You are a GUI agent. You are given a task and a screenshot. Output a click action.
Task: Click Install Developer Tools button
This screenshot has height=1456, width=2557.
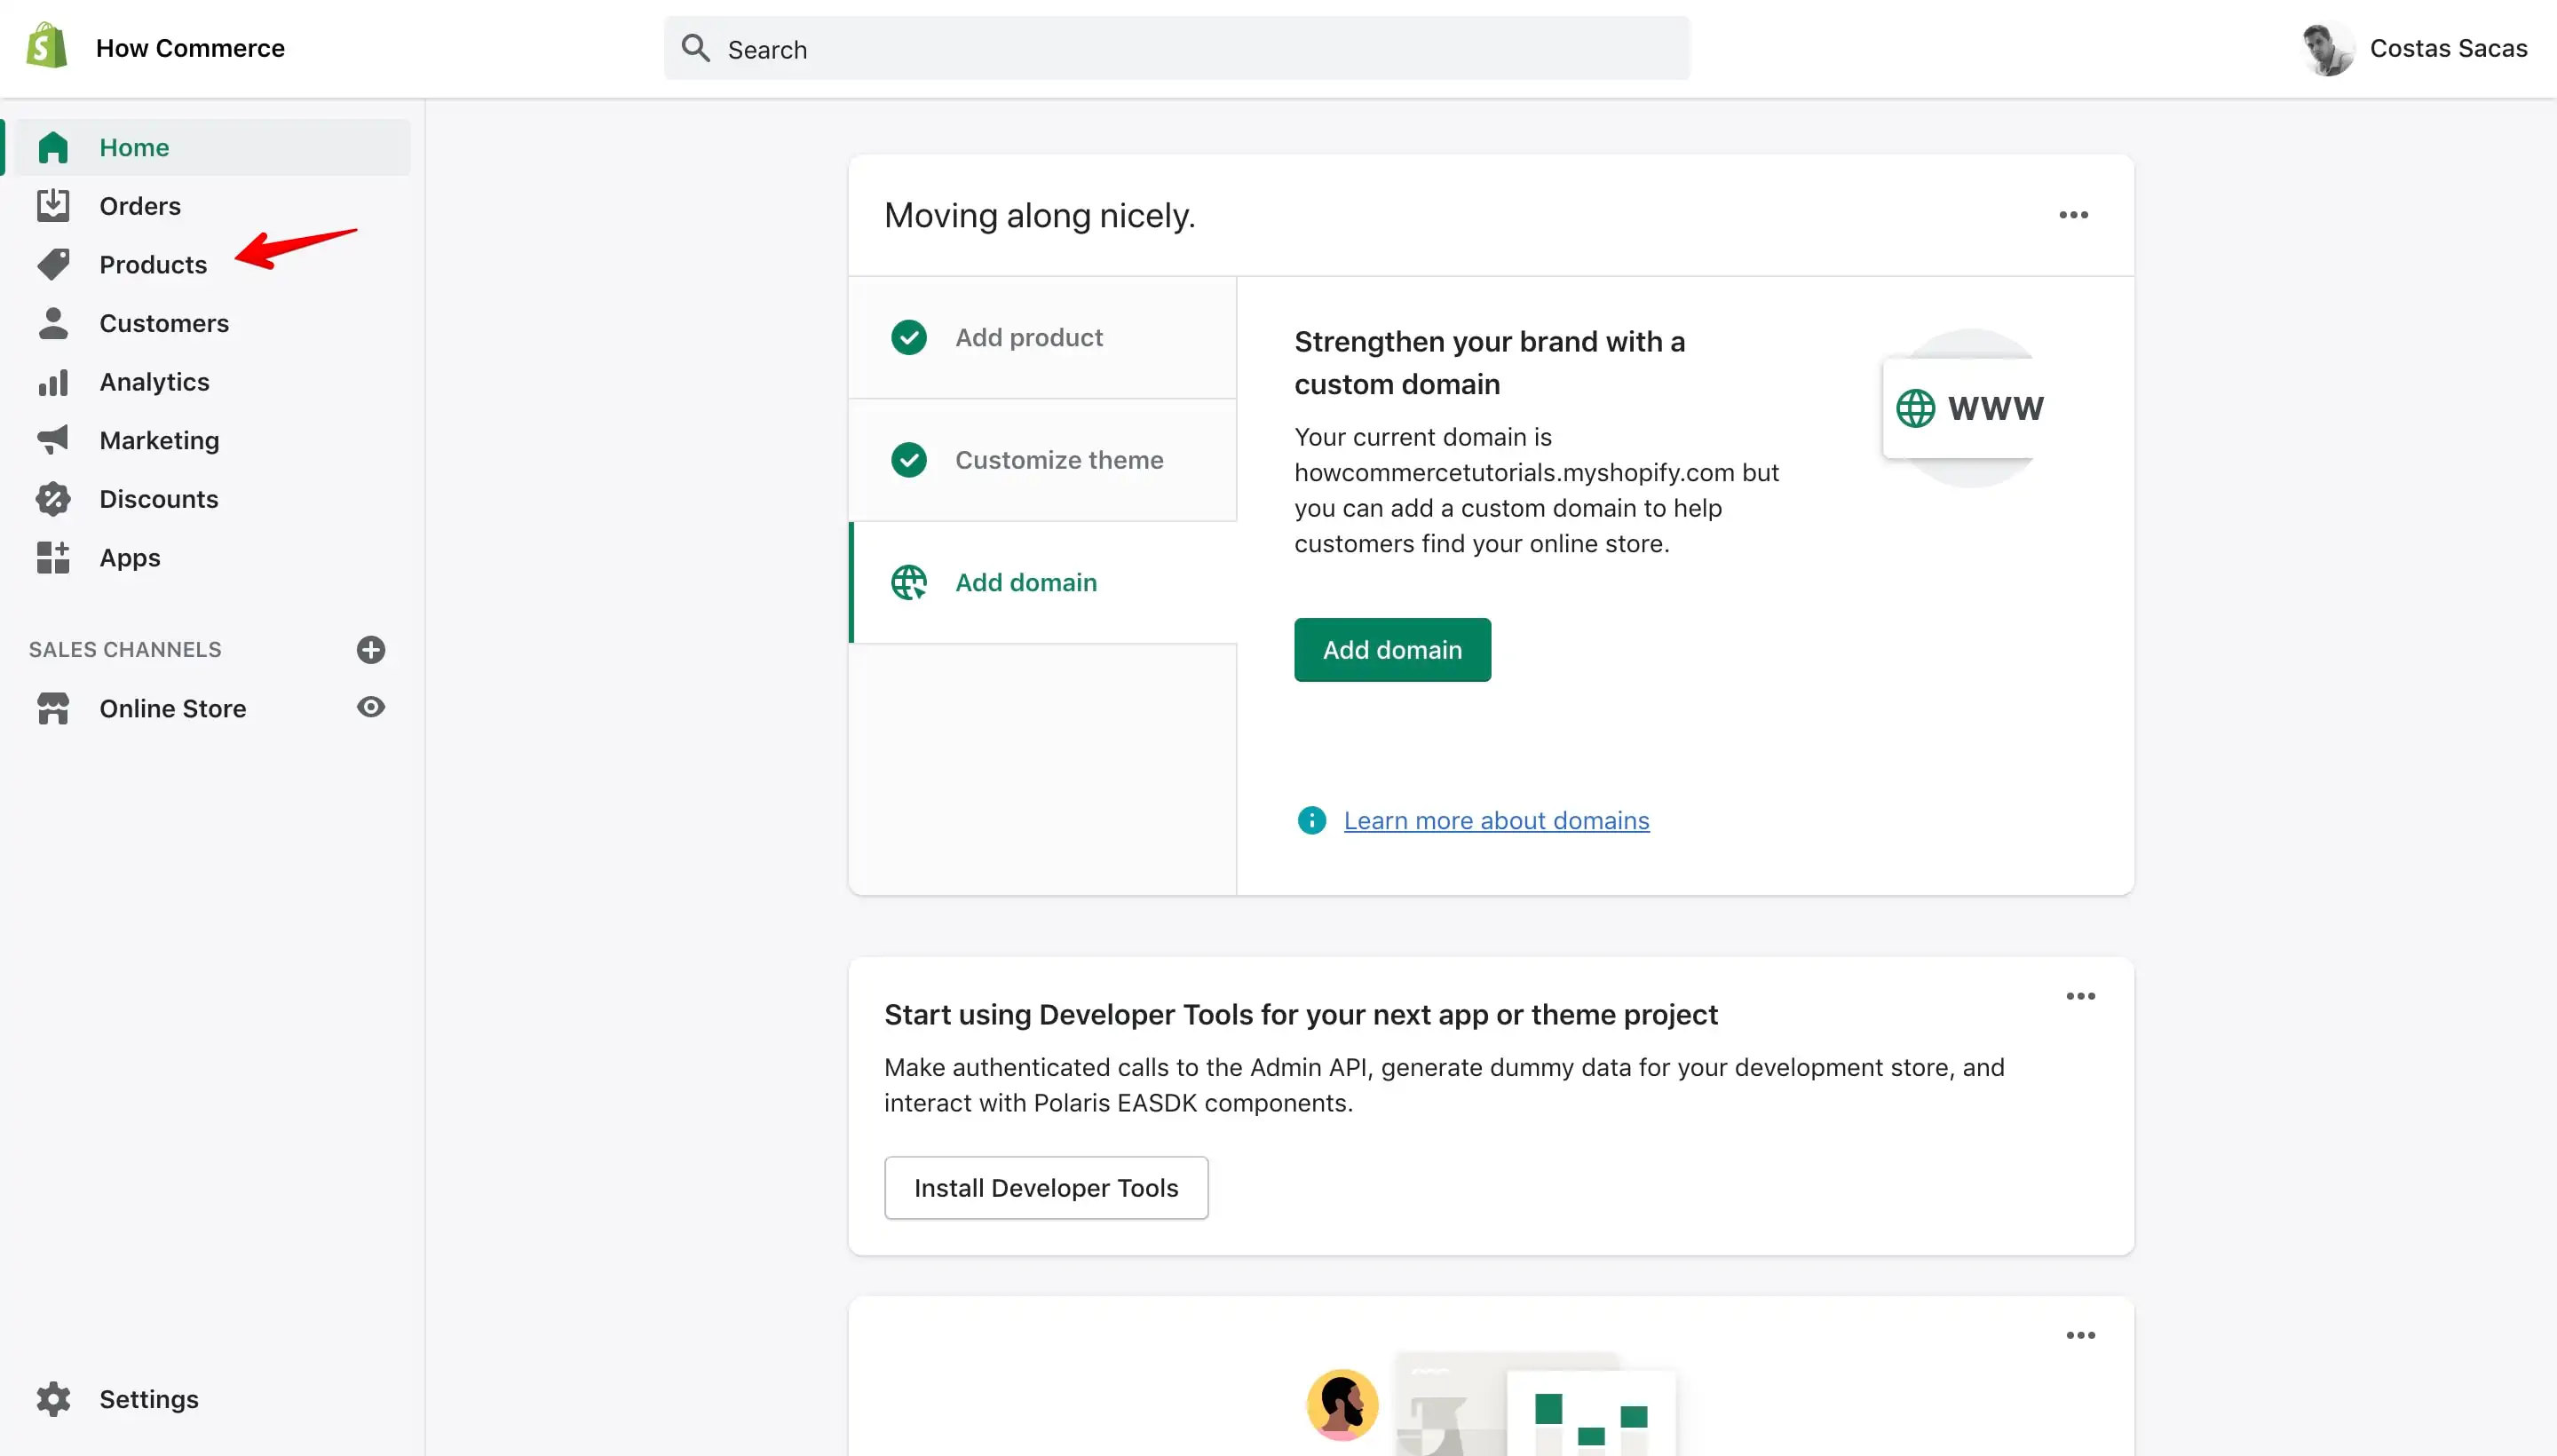click(x=1046, y=1187)
